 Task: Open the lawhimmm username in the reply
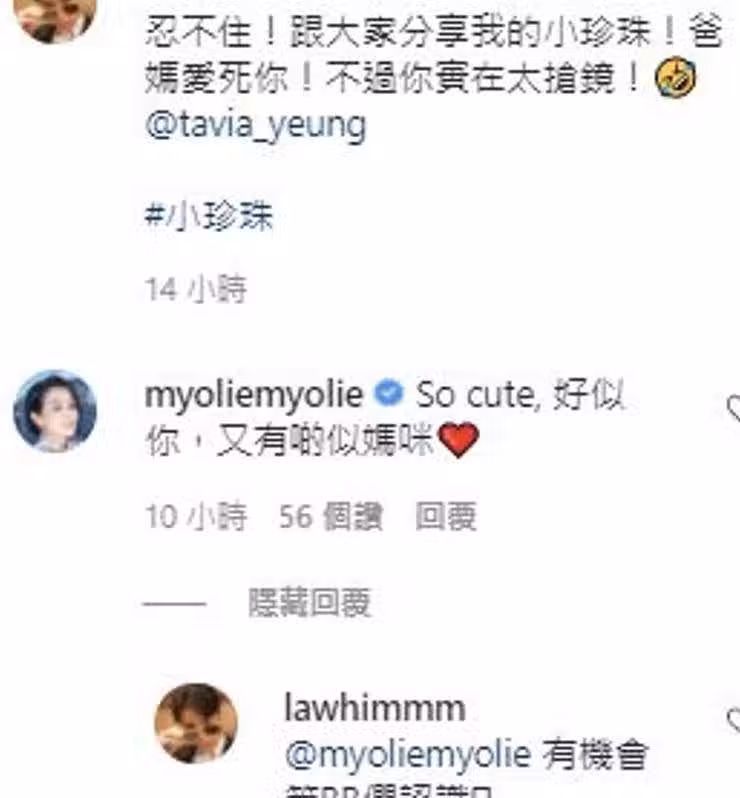click(x=375, y=707)
